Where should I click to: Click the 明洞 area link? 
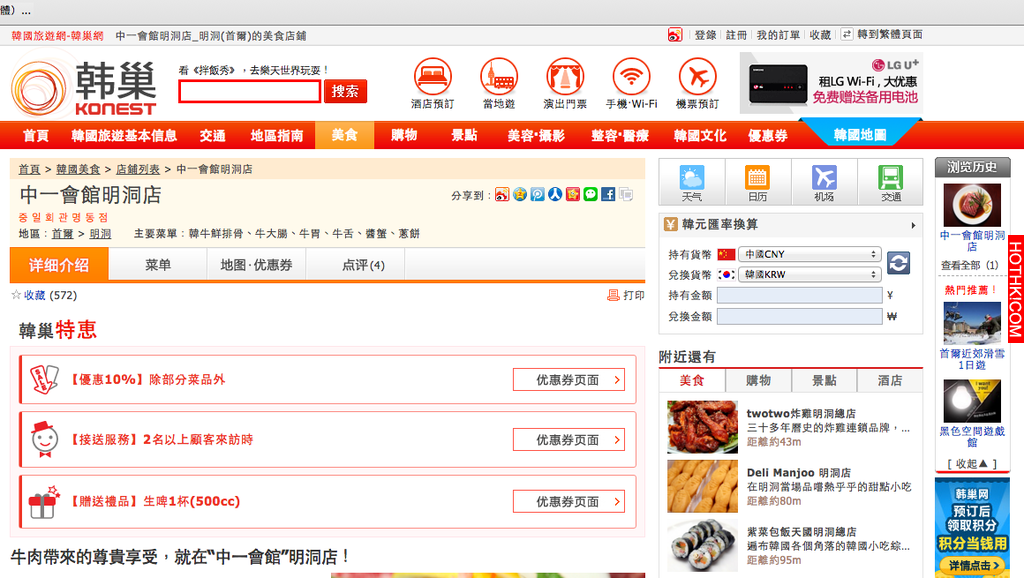100,233
